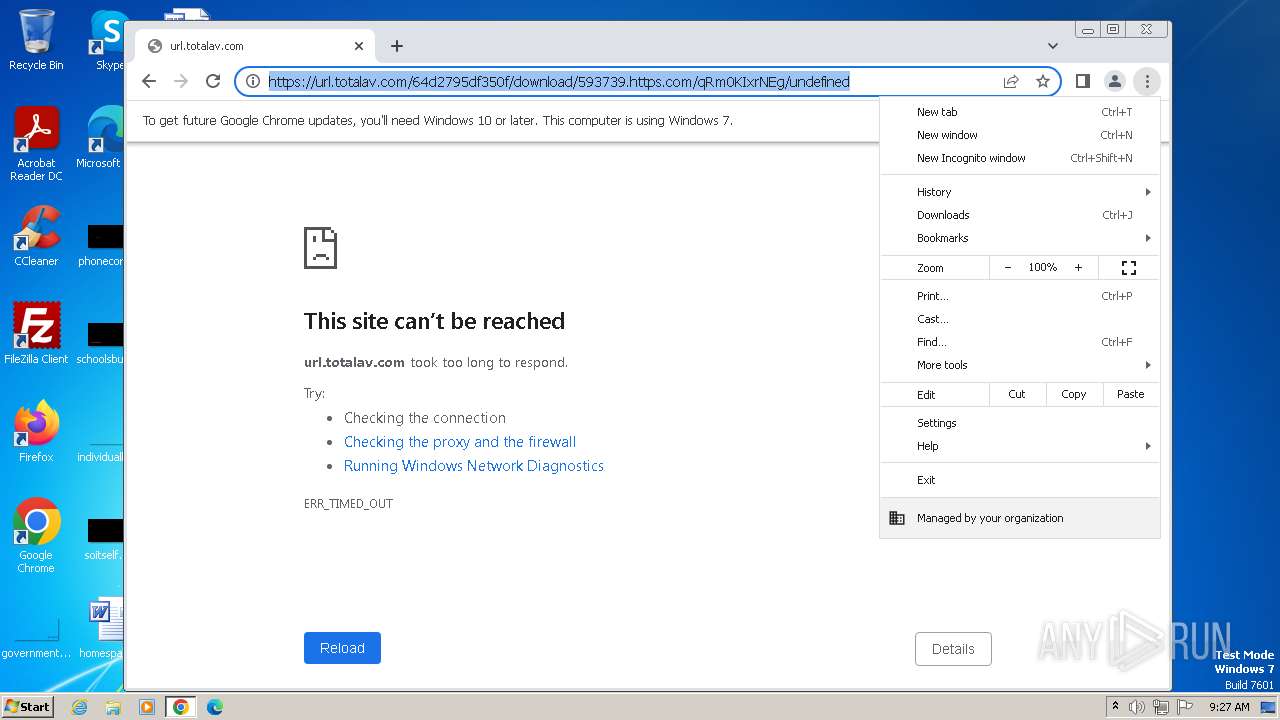The width and height of the screenshot is (1280, 720).
Task: Click Paste in the Edit row
Action: coord(1131,394)
